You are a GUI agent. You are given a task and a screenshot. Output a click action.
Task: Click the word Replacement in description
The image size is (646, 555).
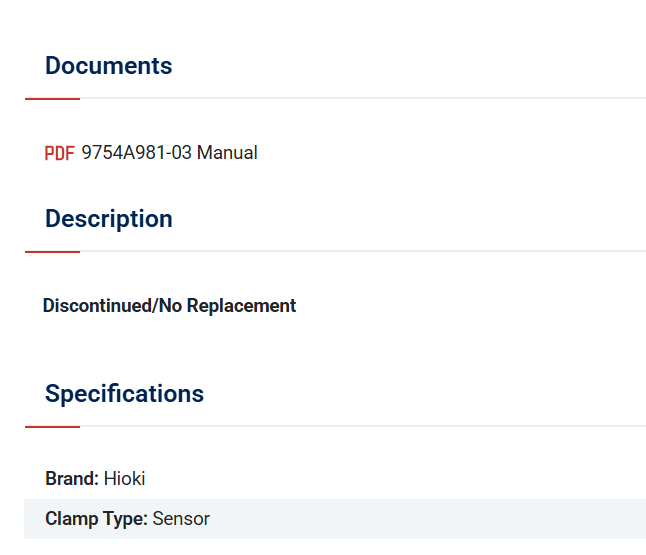pyautogui.click(x=241, y=306)
